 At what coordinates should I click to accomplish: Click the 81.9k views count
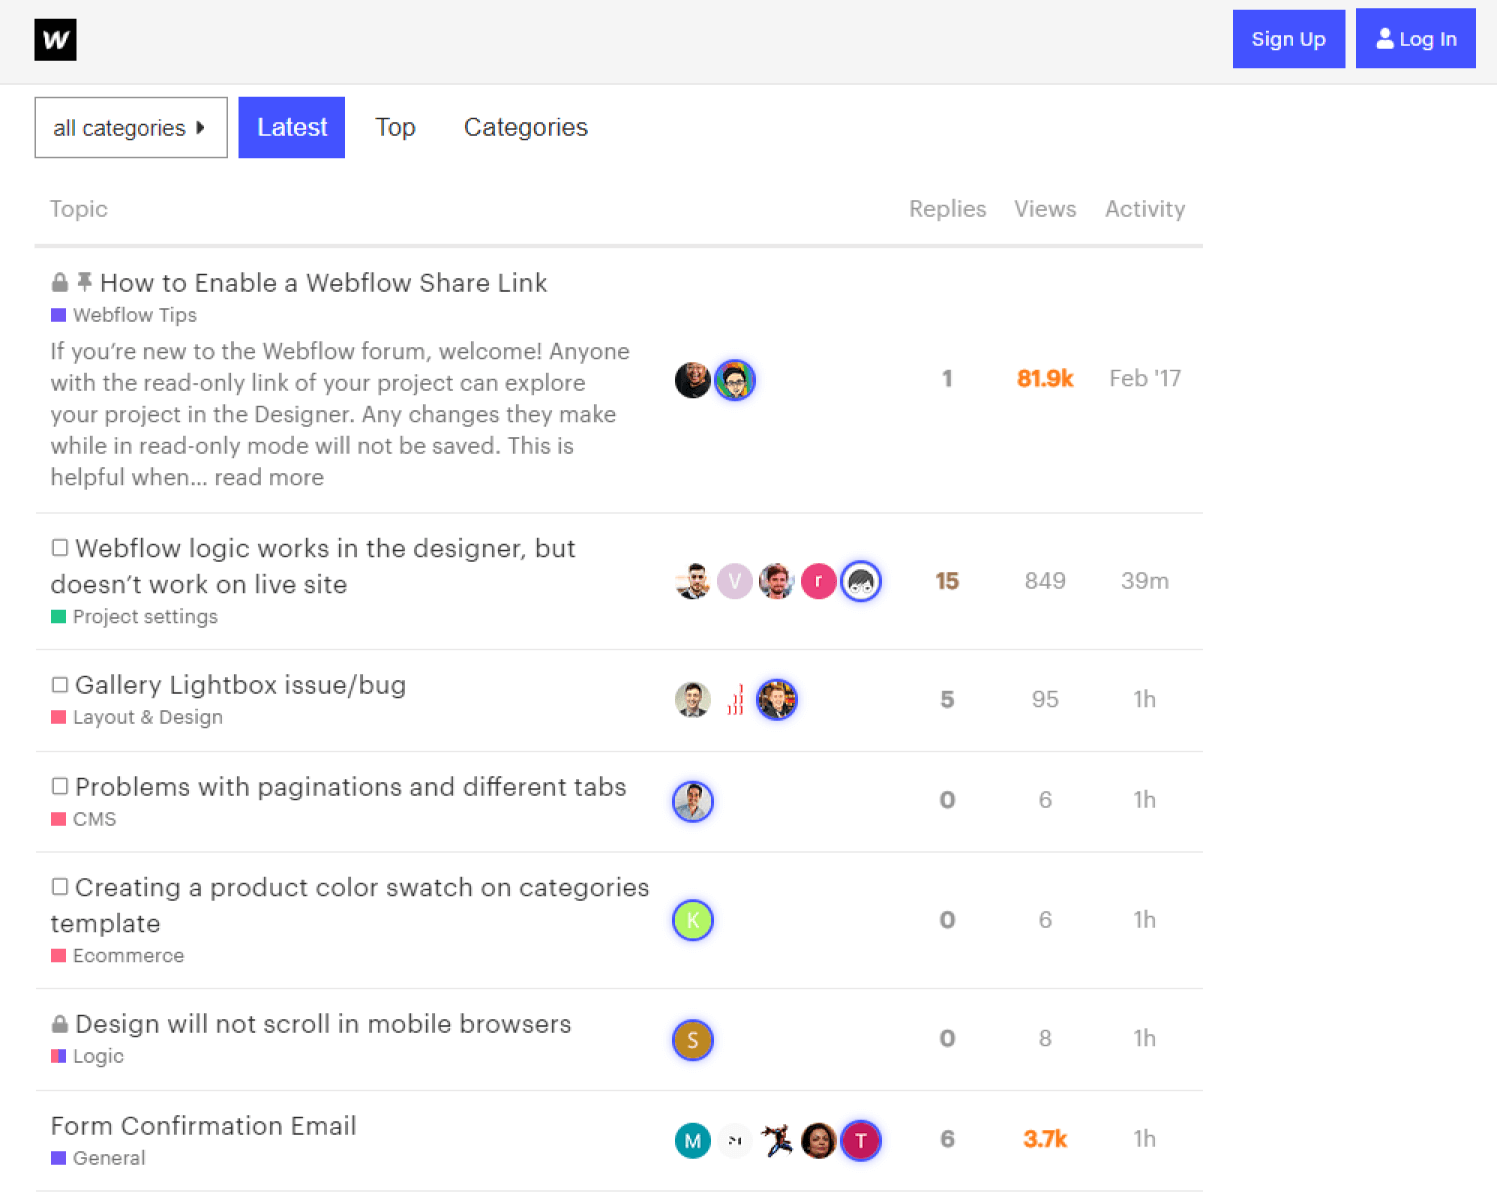coord(1045,379)
